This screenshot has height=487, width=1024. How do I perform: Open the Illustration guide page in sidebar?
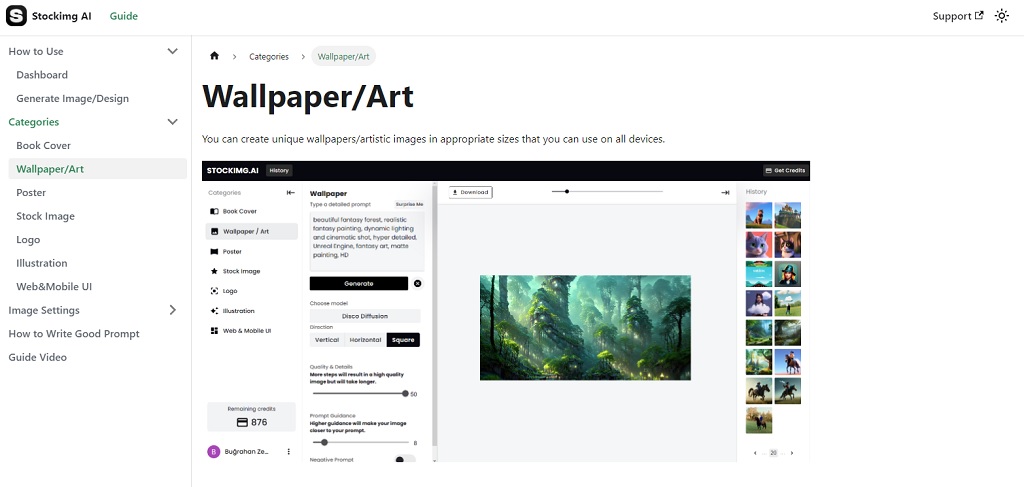(x=42, y=263)
